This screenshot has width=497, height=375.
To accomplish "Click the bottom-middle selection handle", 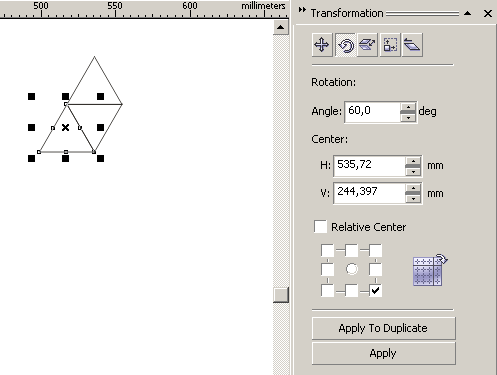I will coord(65,158).
